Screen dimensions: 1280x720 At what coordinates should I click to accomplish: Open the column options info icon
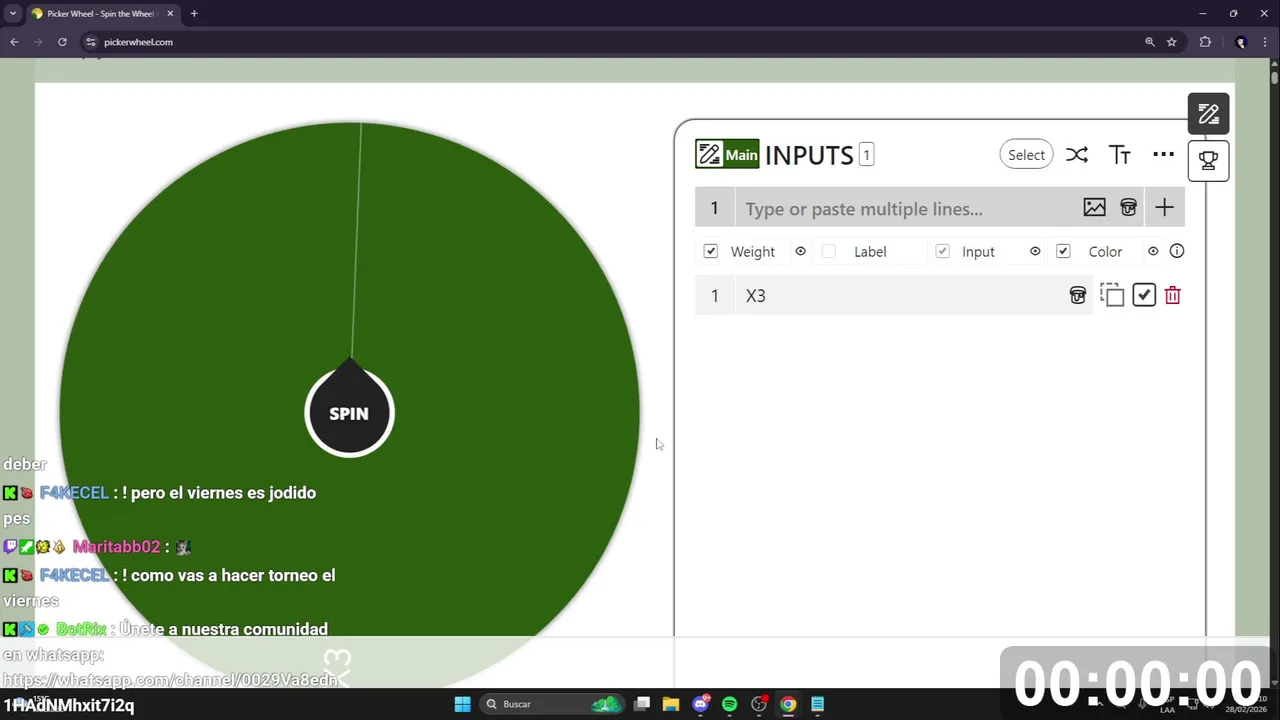[1177, 251]
